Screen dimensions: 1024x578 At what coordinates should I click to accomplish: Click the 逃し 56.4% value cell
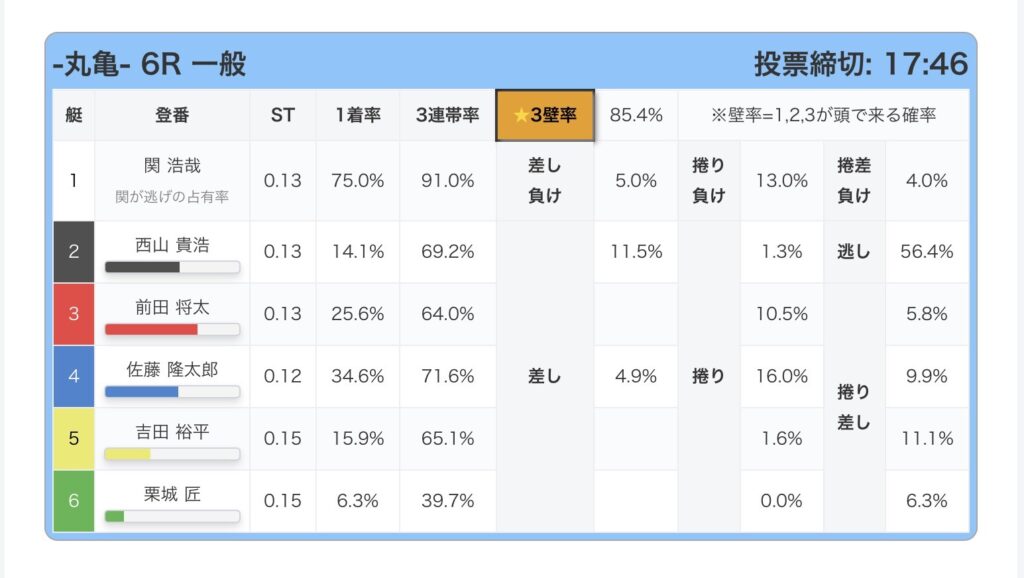pos(926,252)
